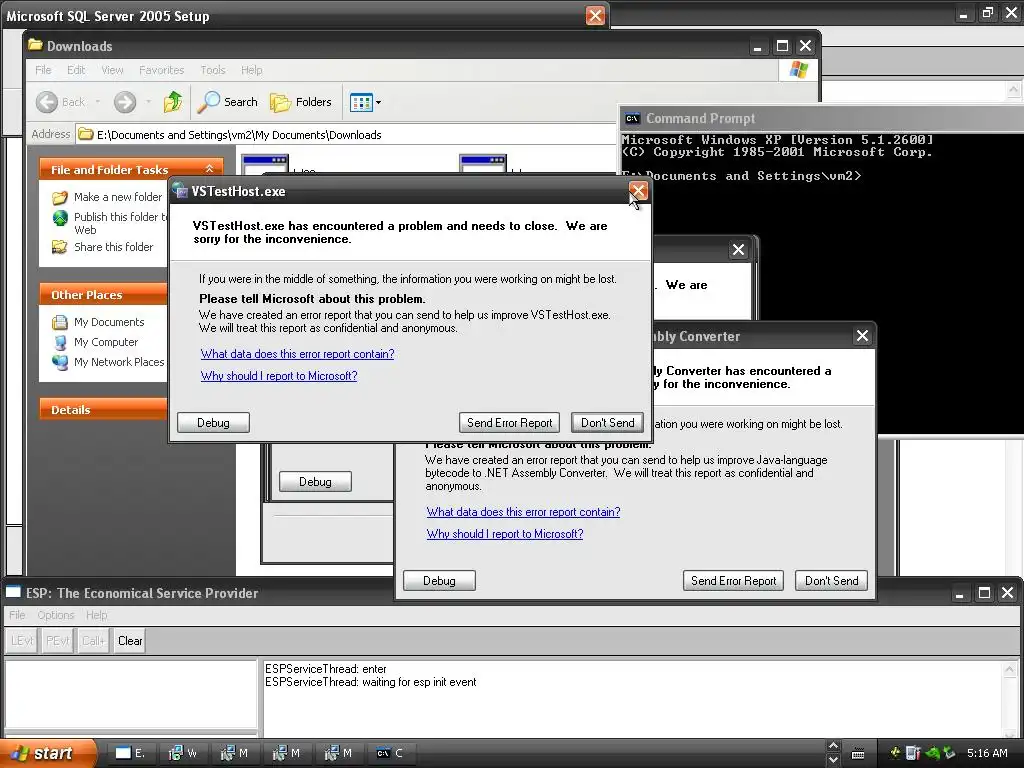Click Publish this folder to the Web
Viewport: 1024px width, 768px height.
(x=110, y=223)
